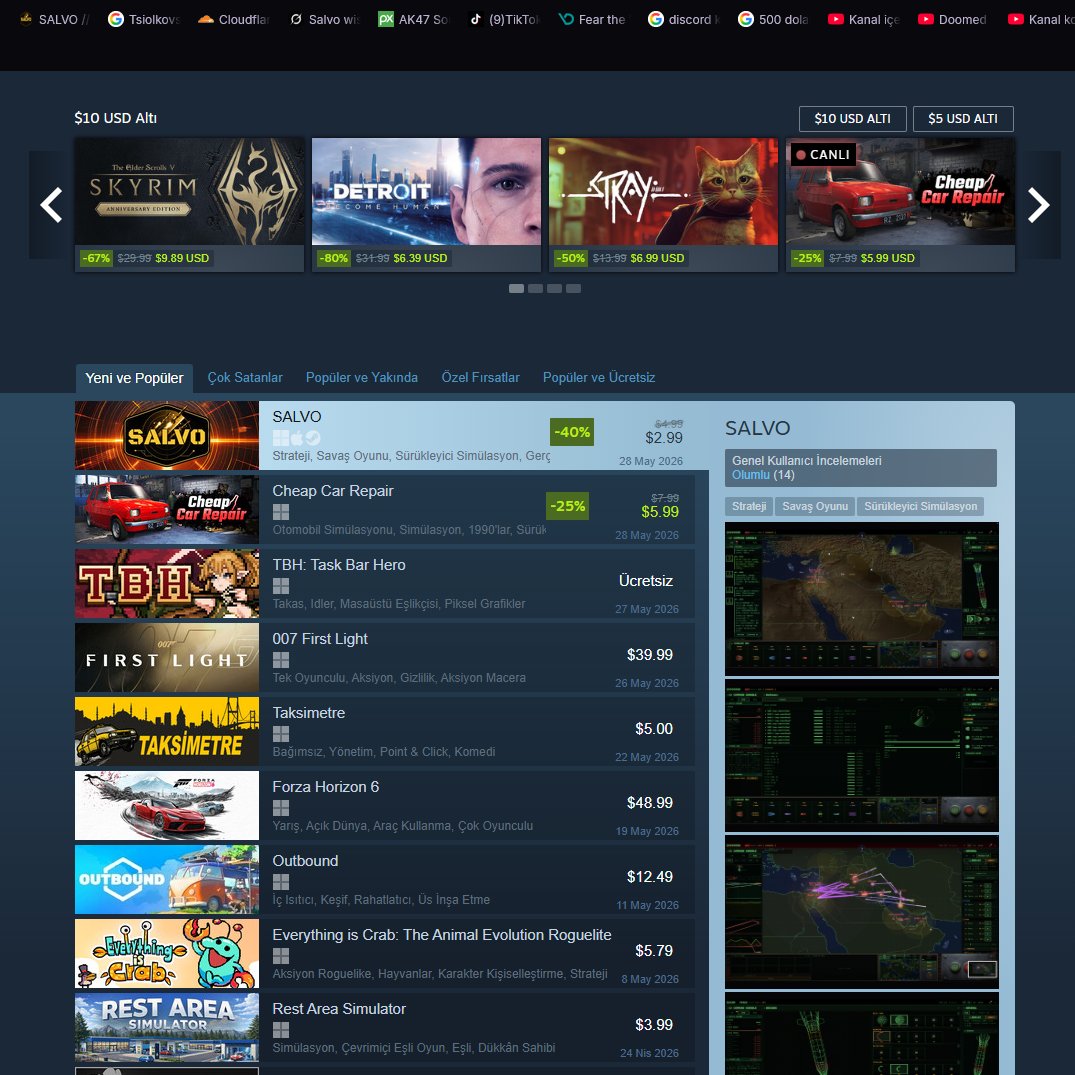This screenshot has width=1075, height=1075.
Task: Click the next carousel arrow
Action: 1038,204
